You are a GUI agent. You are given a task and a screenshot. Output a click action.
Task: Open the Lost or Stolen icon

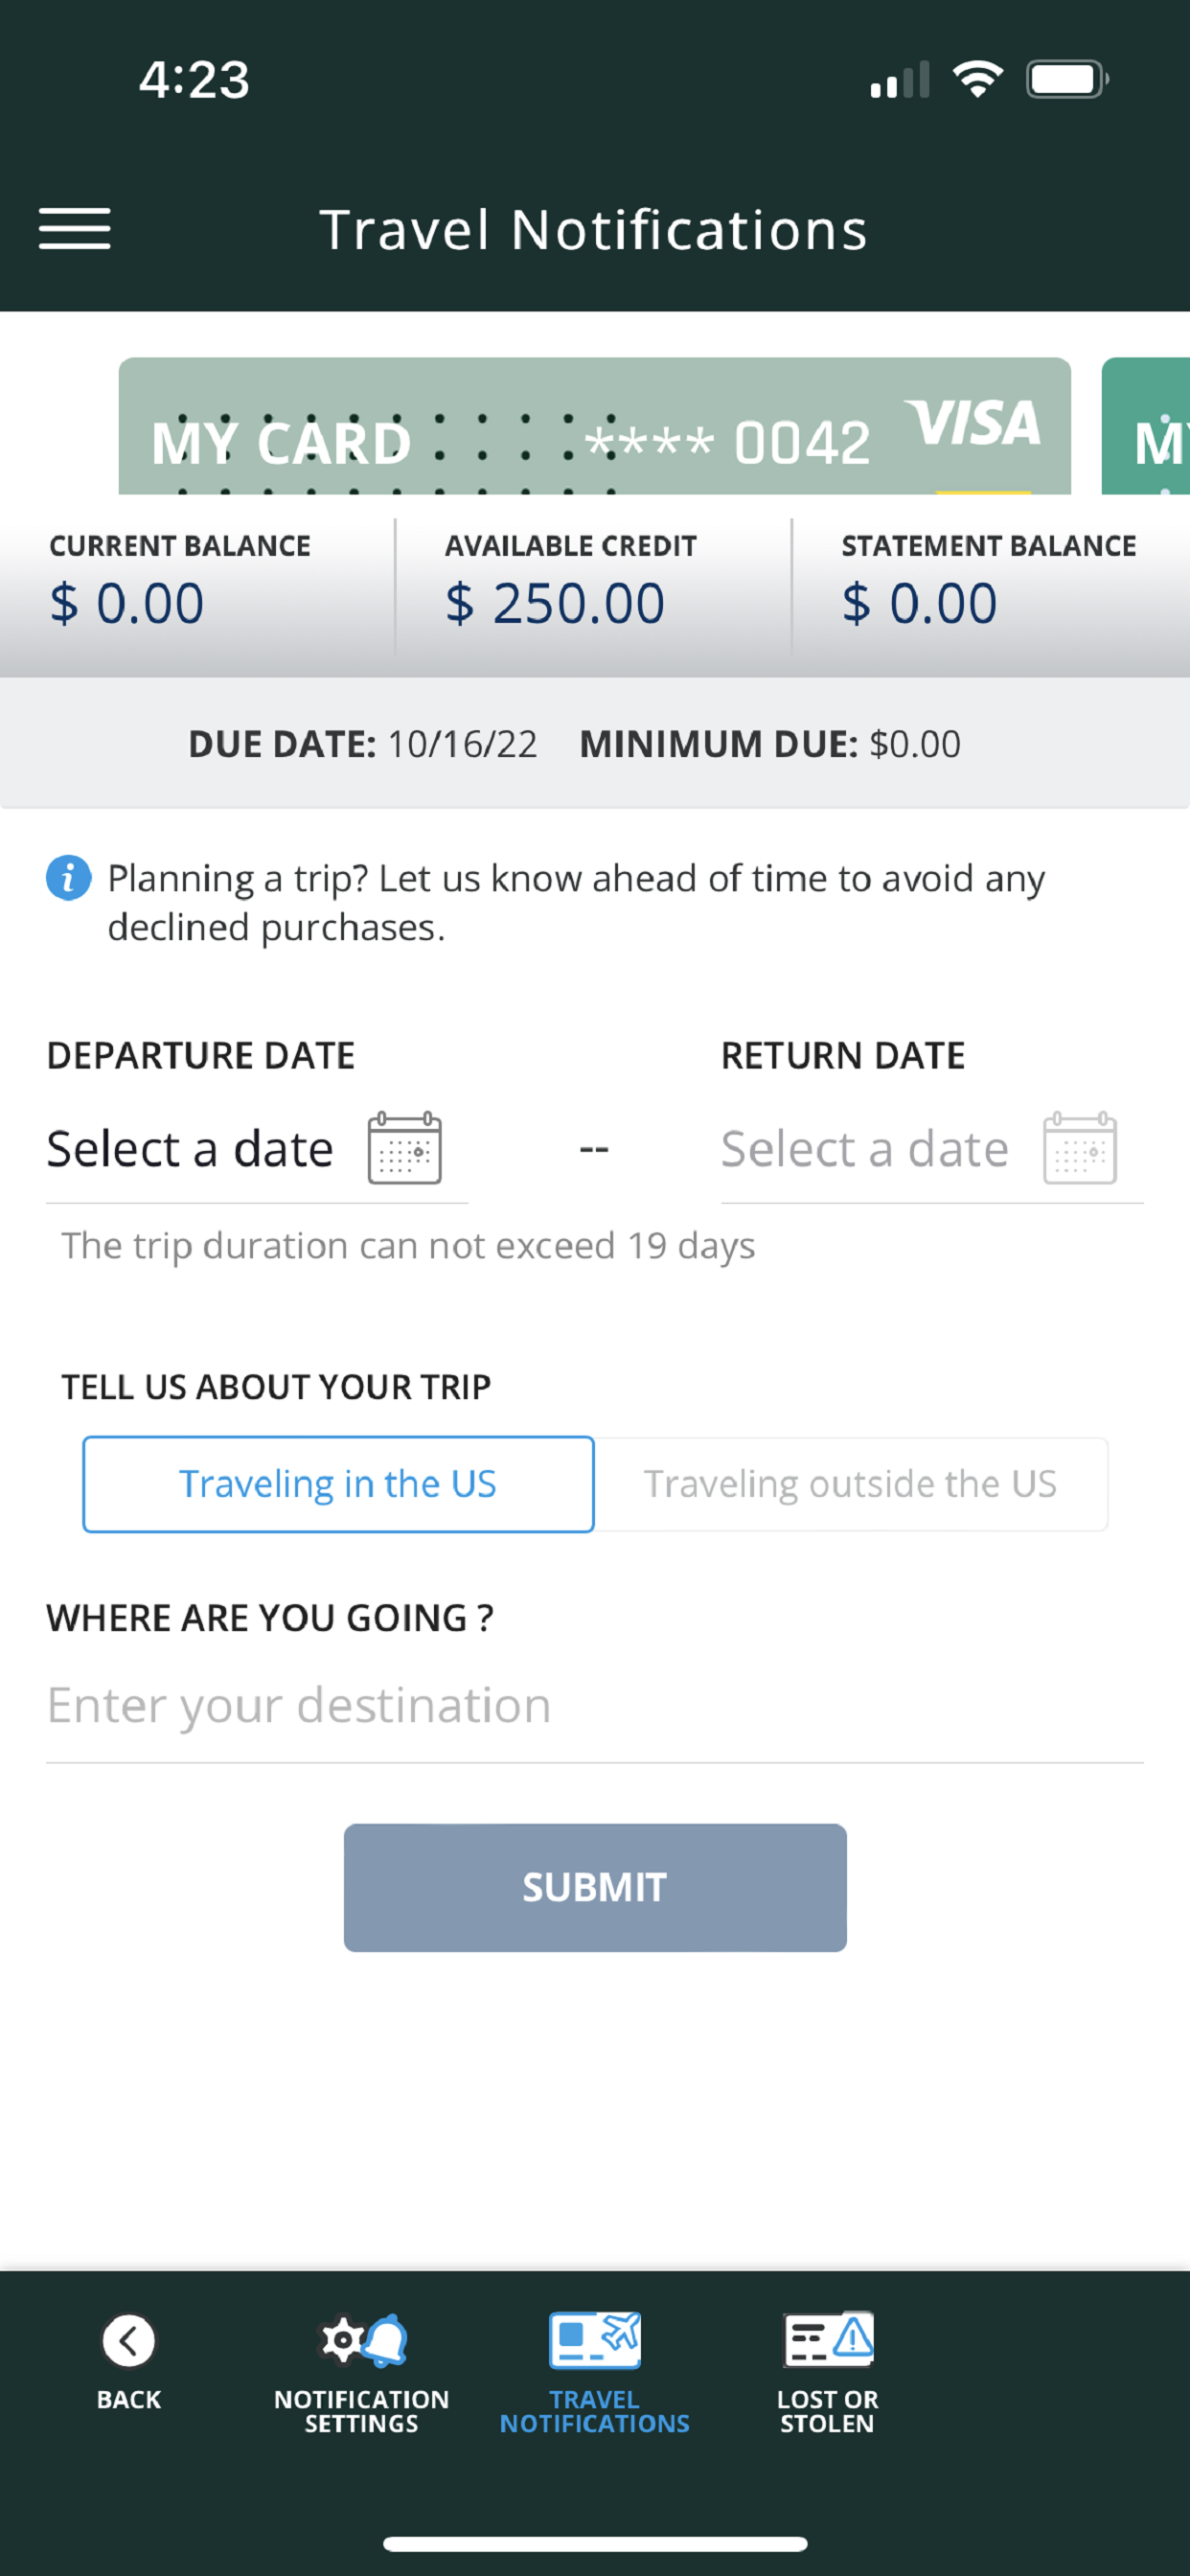[828, 2339]
